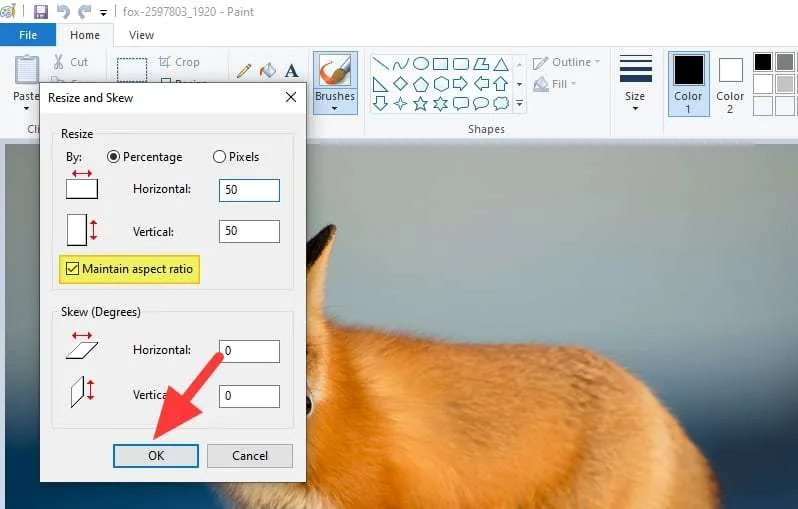Screen dimensions: 798x509
Task: Undo the last action in the title bar
Action: pyautogui.click(x=63, y=11)
